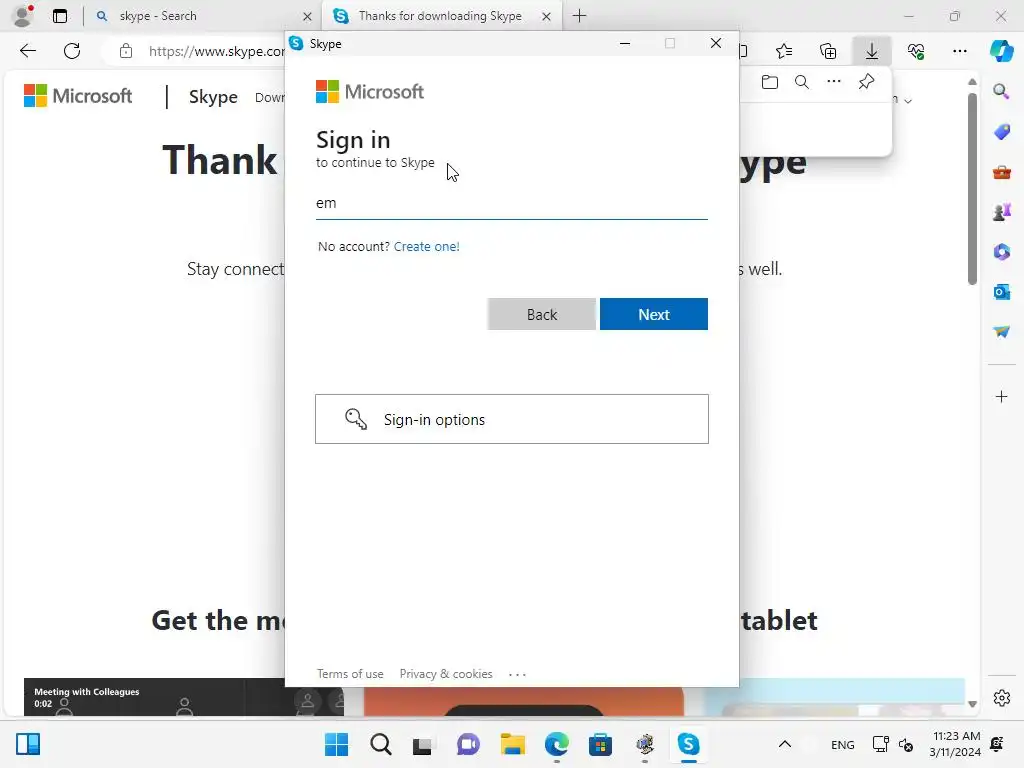Open Edge Favorites star icon
Image resolution: width=1024 pixels, height=768 pixels.
(x=784, y=51)
